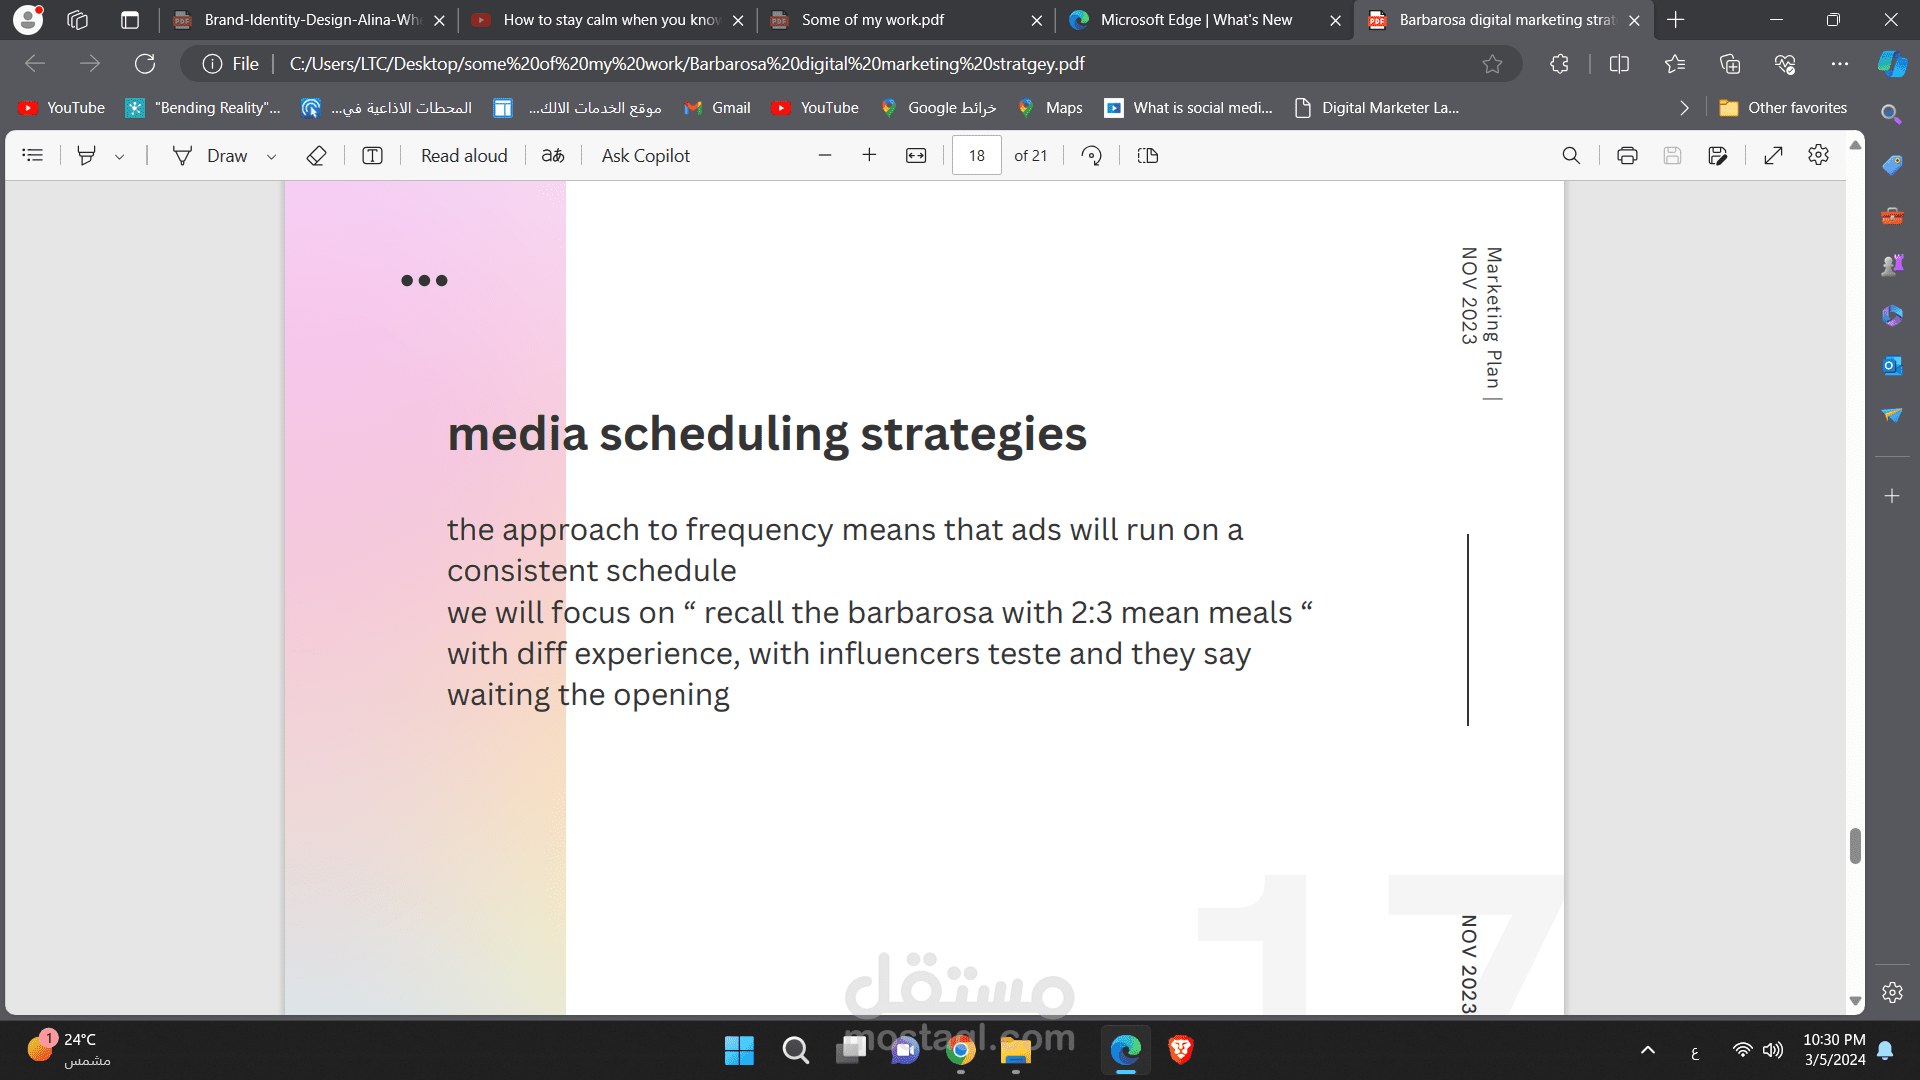The height and width of the screenshot is (1080, 1920).
Task: Click the page number input field
Action: pyautogui.click(x=976, y=156)
